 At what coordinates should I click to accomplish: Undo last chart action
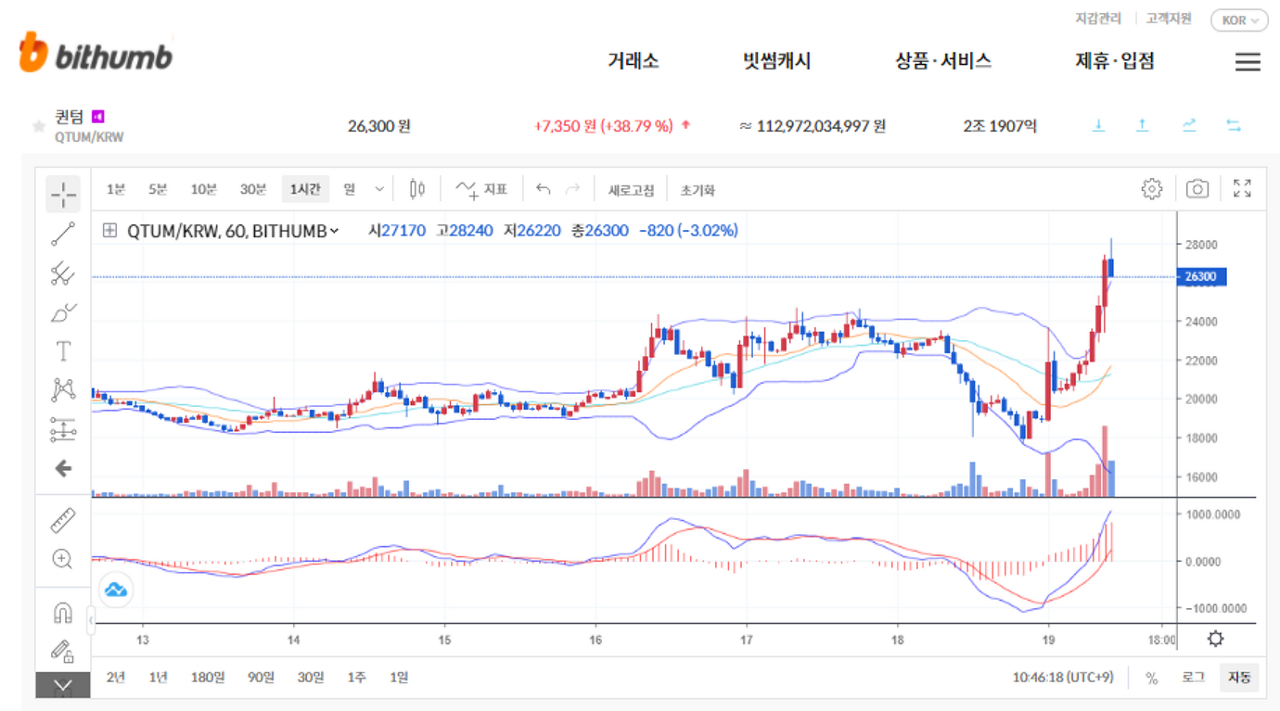click(x=543, y=189)
